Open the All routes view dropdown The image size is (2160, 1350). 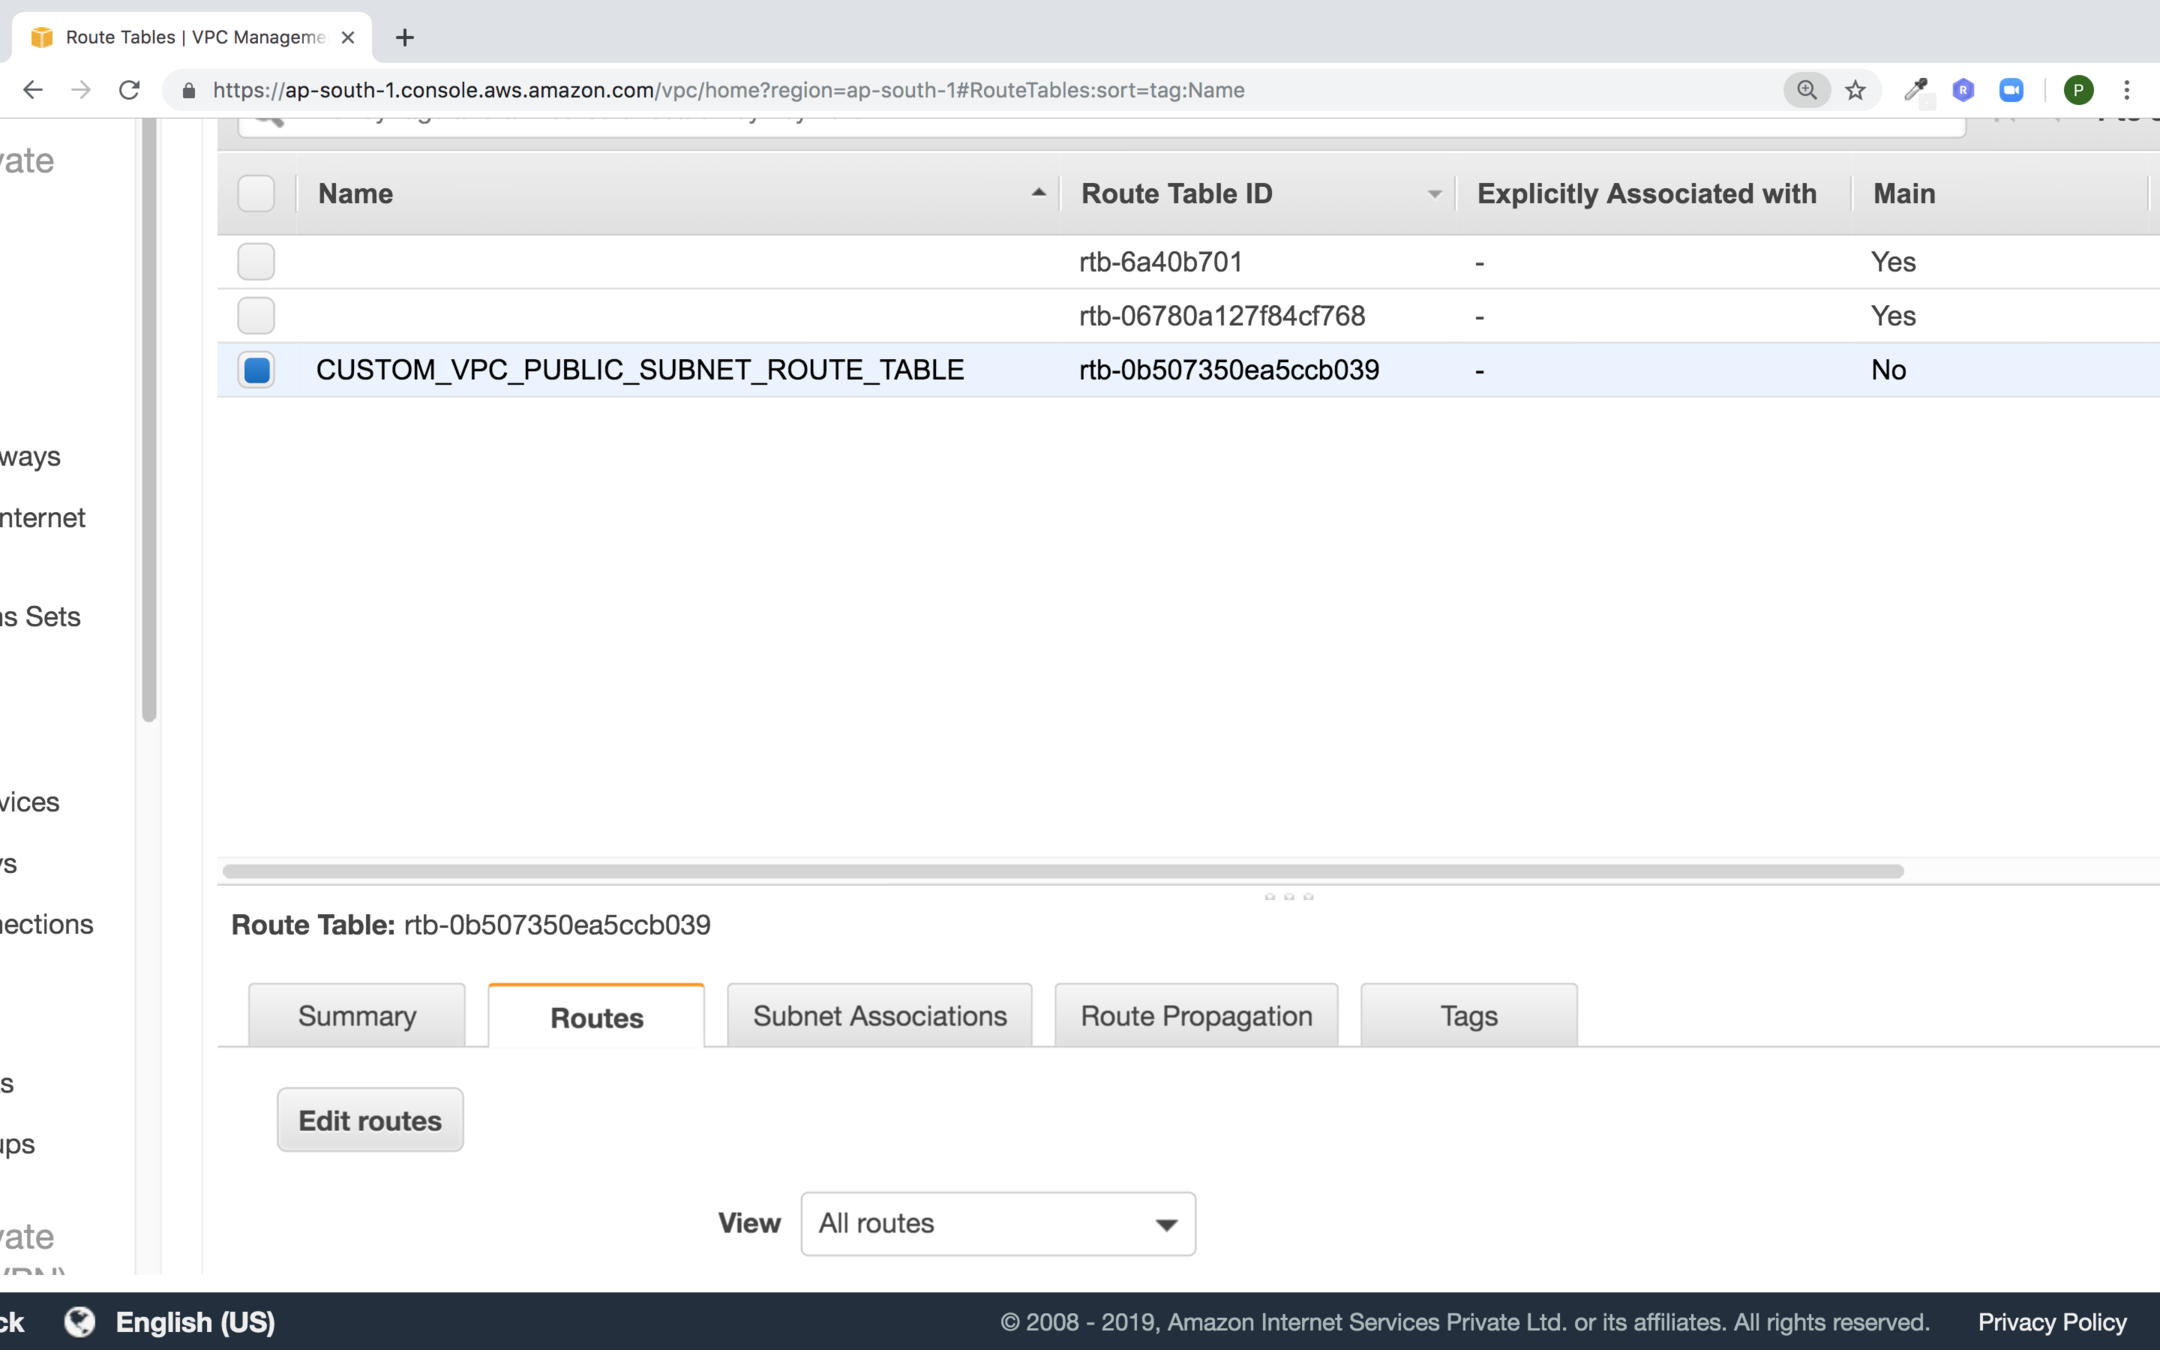click(997, 1223)
